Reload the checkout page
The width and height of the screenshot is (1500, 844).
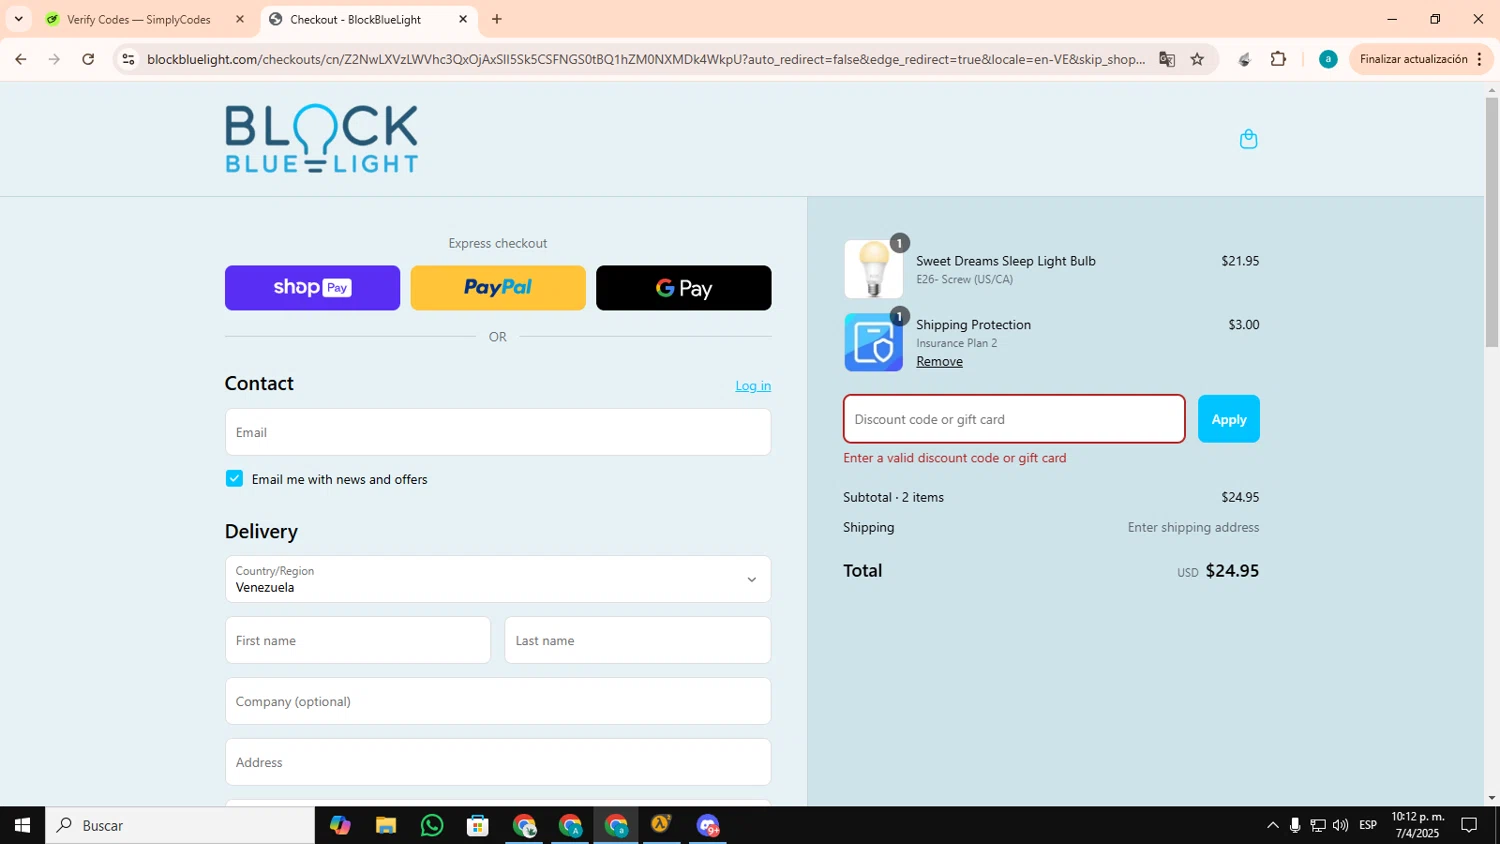(88, 59)
